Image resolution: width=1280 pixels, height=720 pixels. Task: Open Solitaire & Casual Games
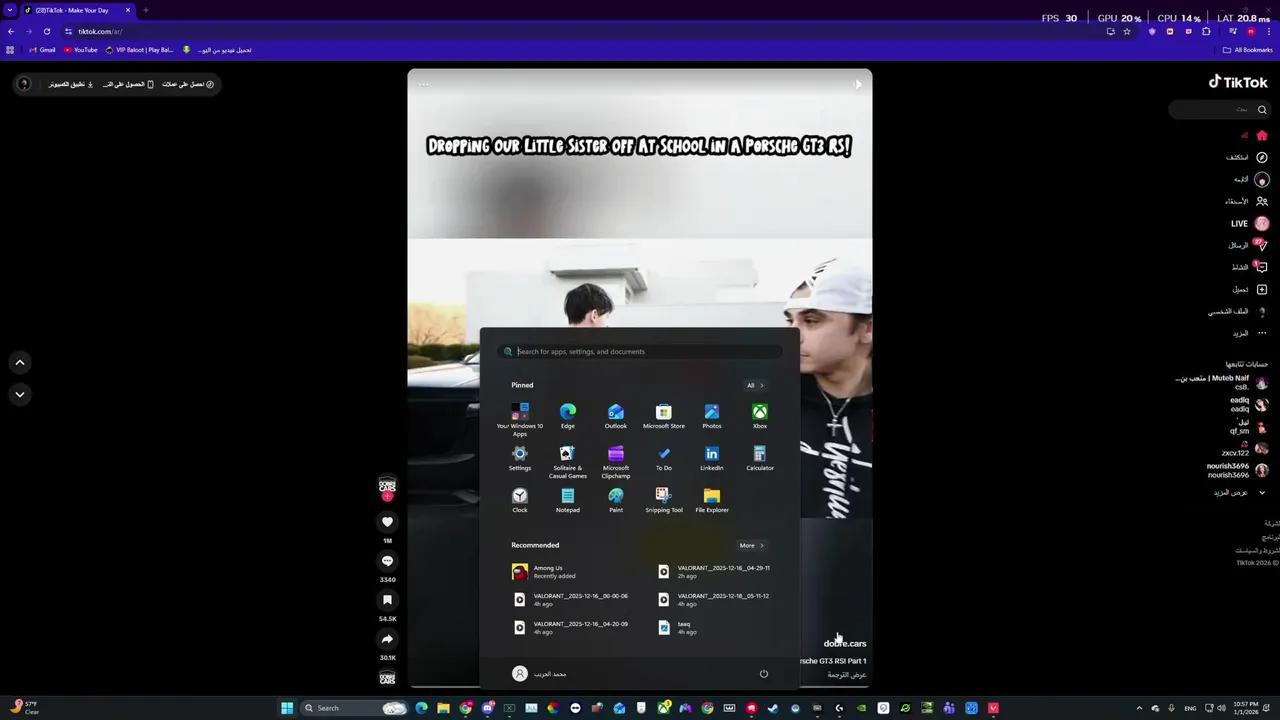pyautogui.click(x=568, y=462)
